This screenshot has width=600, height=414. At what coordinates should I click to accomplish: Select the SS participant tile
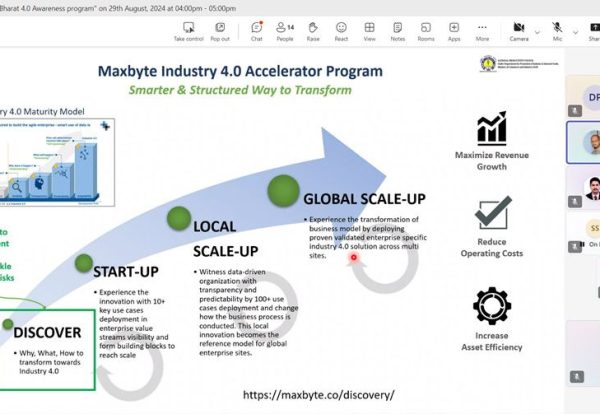[x=583, y=233]
